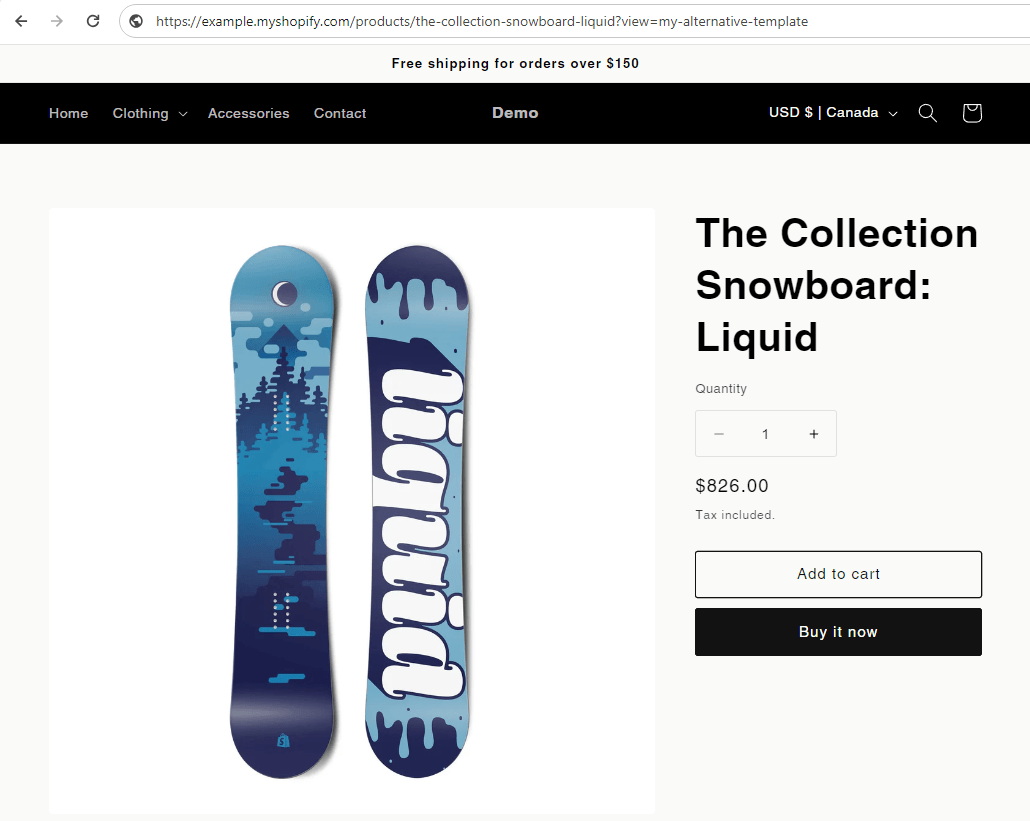Open the shopping cart bag icon
Screen dimensions: 1030x821
click(x=972, y=113)
